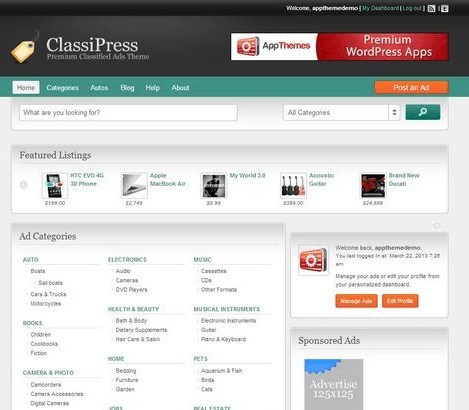Open the Fiction subcategory
The width and height of the screenshot is (469, 410).
pyautogui.click(x=39, y=353)
